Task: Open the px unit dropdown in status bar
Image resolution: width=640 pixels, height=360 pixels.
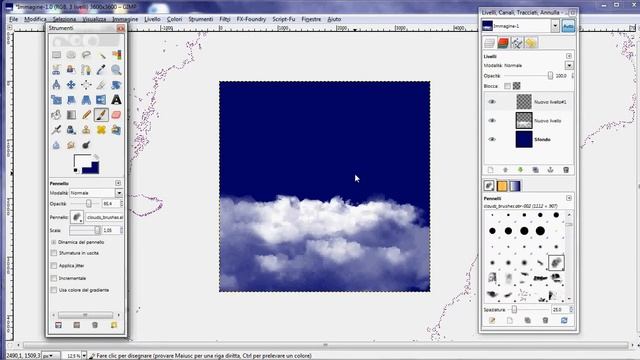Action: pyautogui.click(x=51, y=356)
